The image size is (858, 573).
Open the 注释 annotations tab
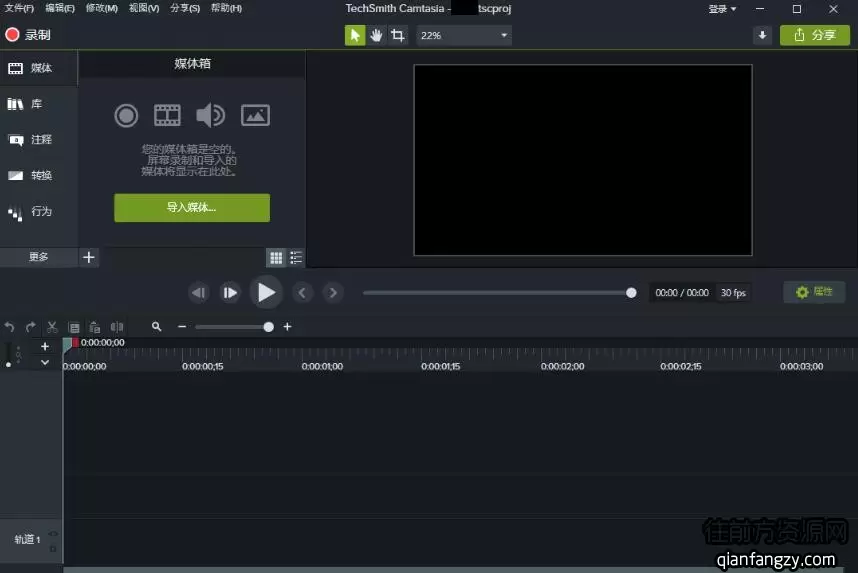[x=38, y=140]
